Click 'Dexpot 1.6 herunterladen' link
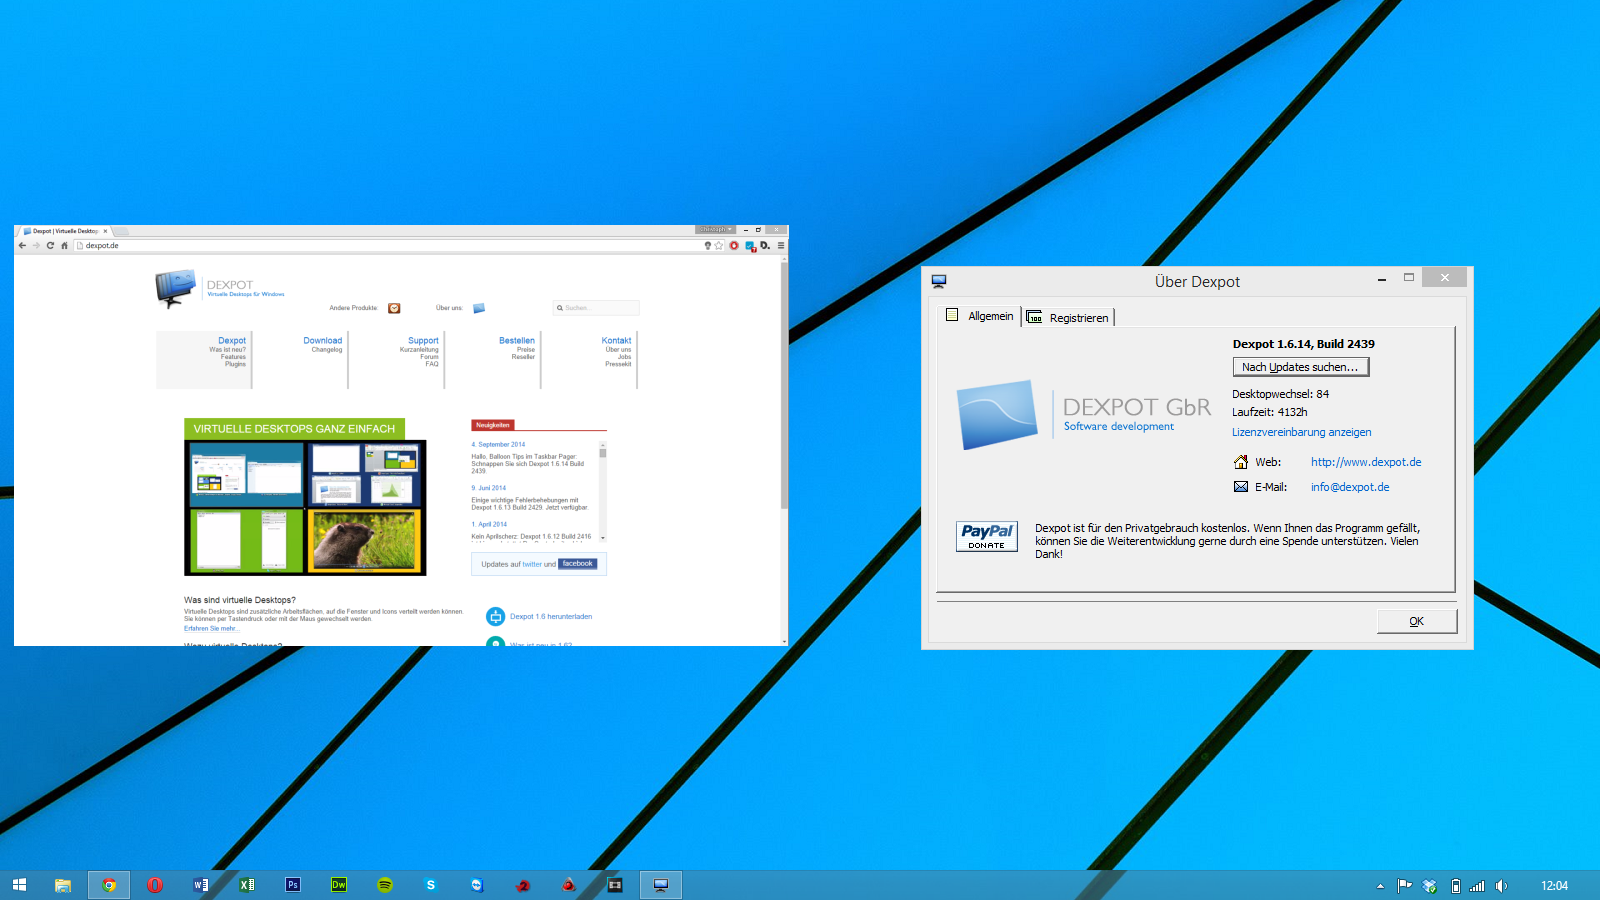 (551, 617)
